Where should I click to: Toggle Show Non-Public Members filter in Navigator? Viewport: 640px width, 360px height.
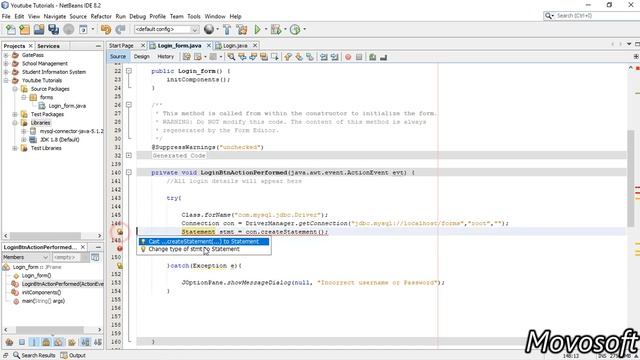tap(47, 342)
